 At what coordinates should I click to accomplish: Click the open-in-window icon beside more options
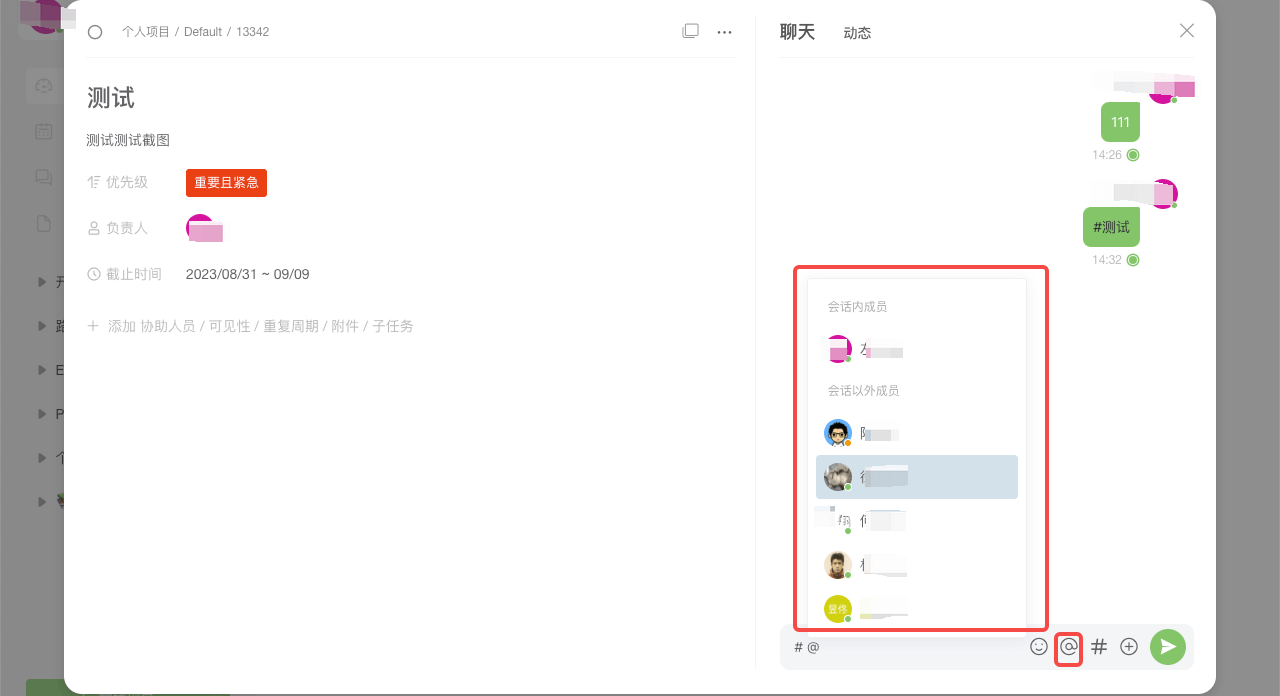[x=690, y=31]
